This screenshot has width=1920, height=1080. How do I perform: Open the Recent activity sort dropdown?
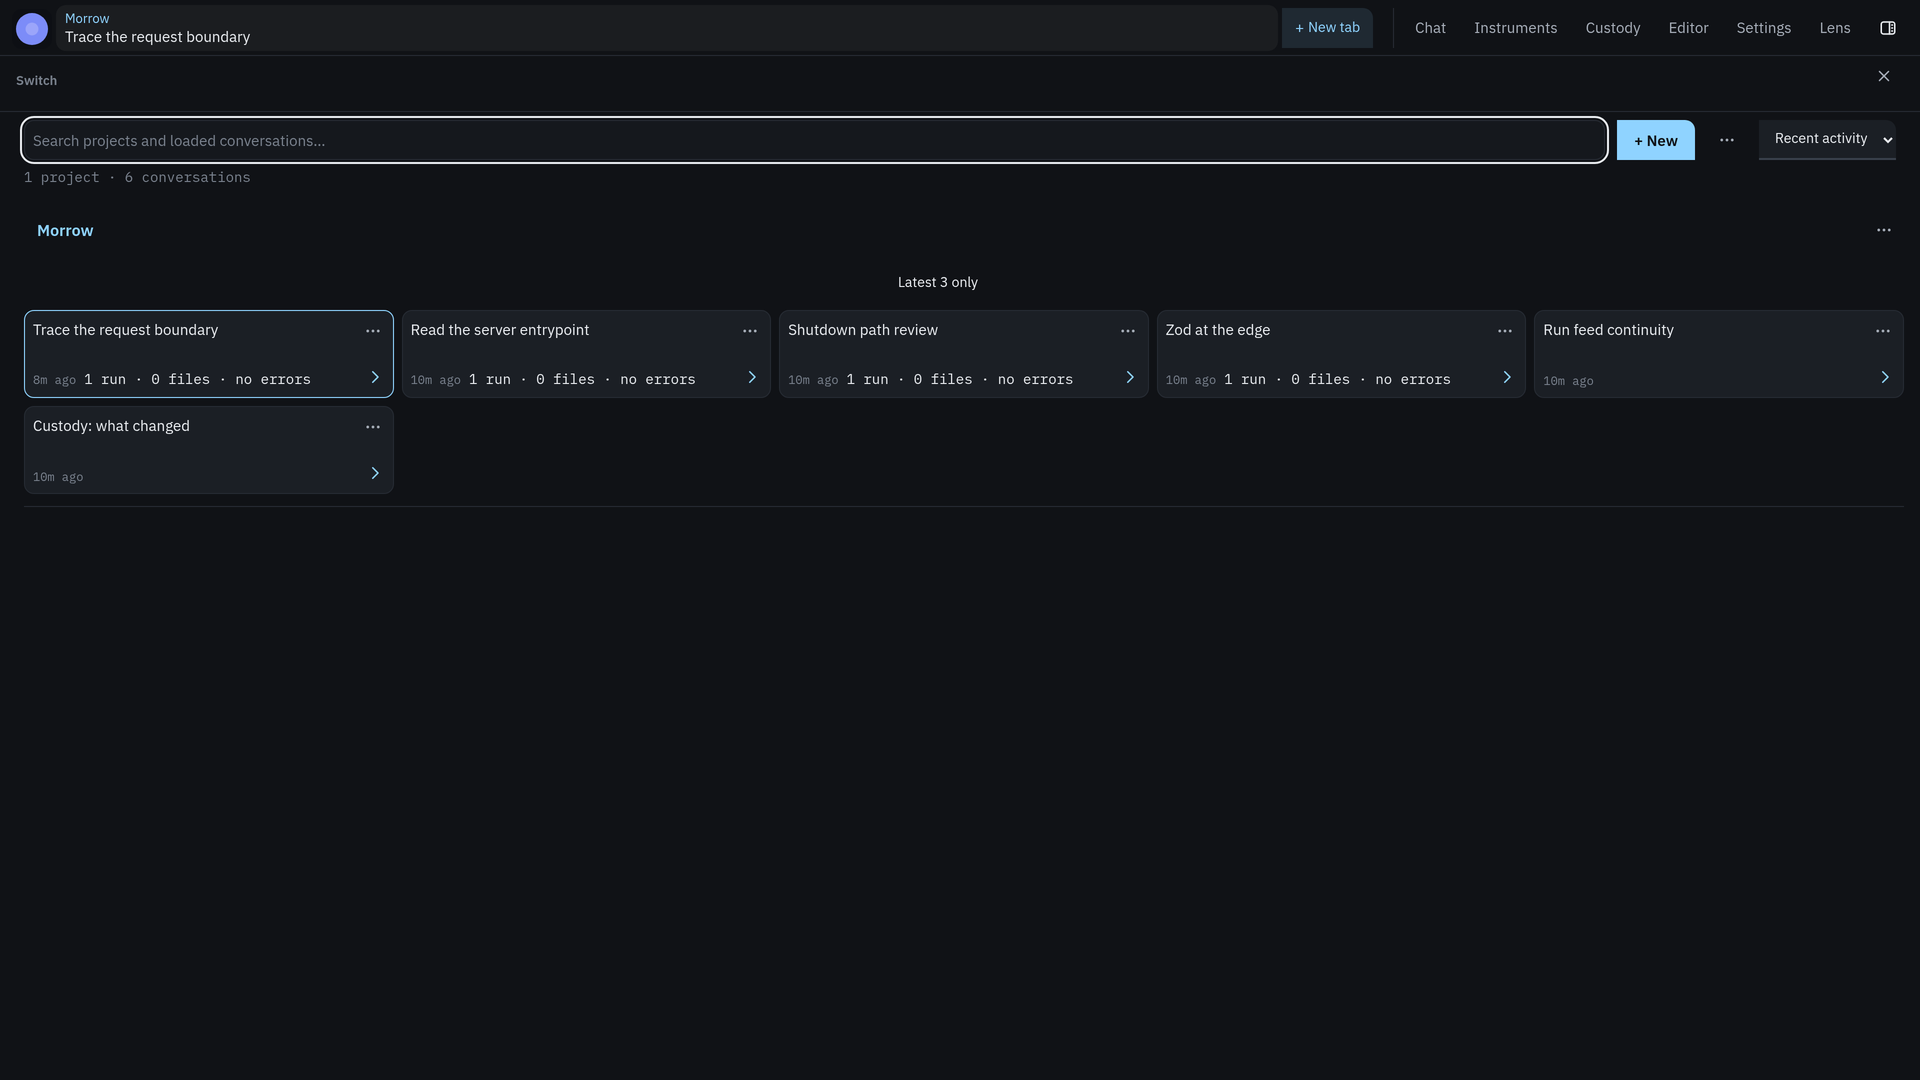point(1827,139)
